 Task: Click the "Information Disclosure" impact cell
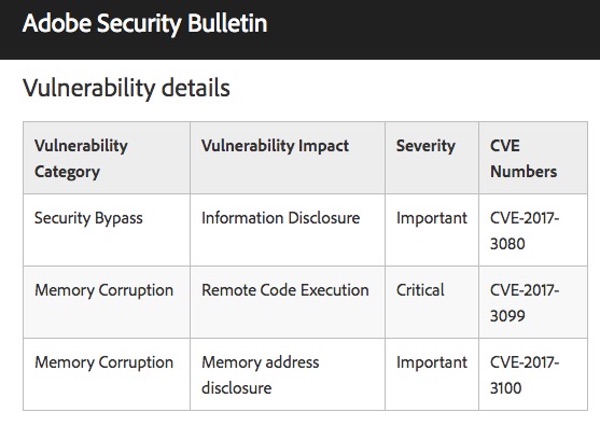[280, 218]
